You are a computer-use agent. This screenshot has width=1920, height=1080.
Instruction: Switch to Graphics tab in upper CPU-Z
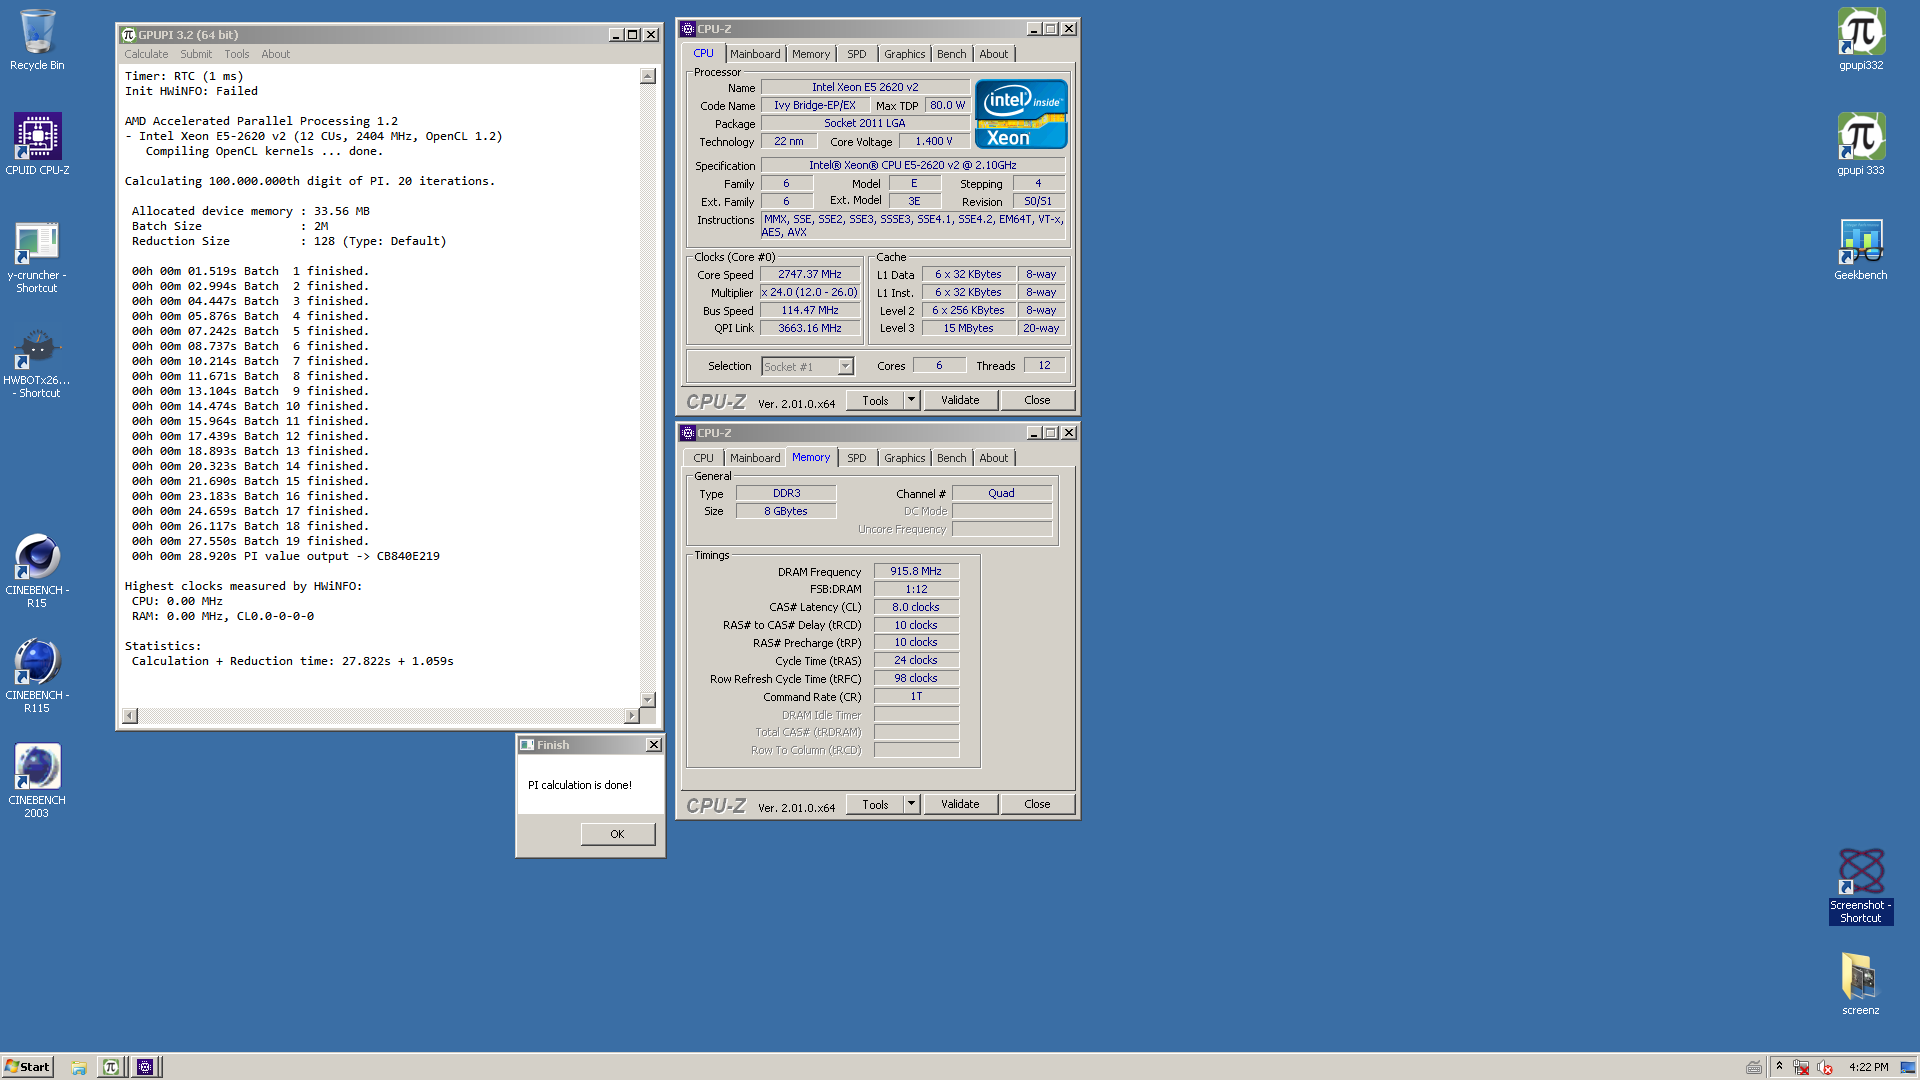coord(905,54)
